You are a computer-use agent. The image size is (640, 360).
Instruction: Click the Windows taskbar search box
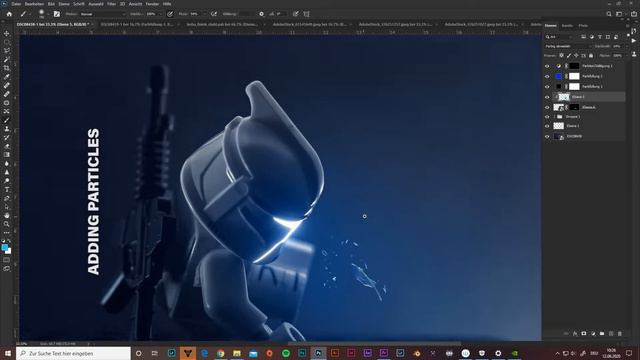coord(73,353)
